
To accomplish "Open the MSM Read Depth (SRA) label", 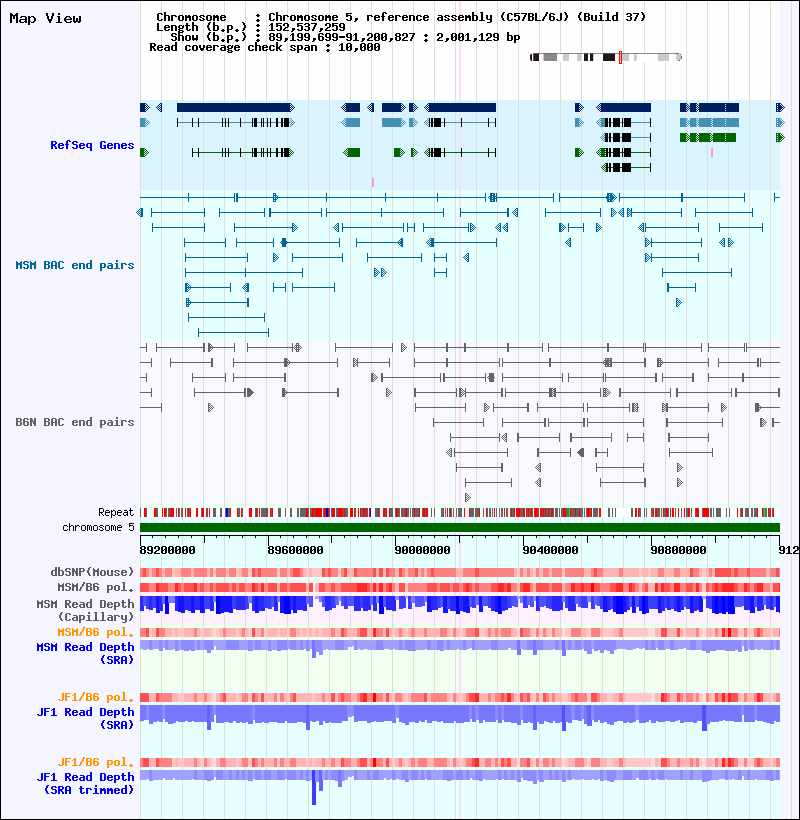I will click(x=85, y=653).
